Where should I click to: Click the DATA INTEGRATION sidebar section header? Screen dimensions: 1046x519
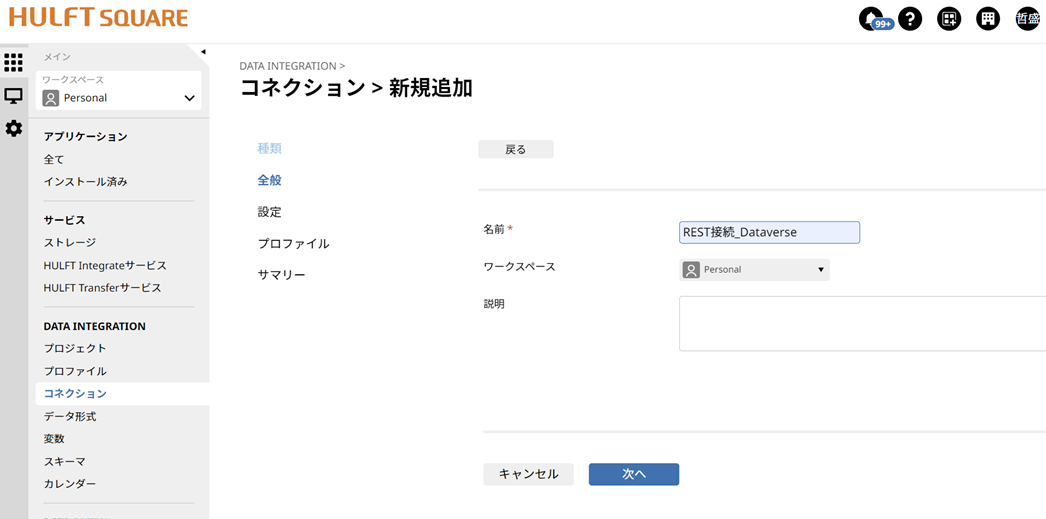(x=95, y=326)
